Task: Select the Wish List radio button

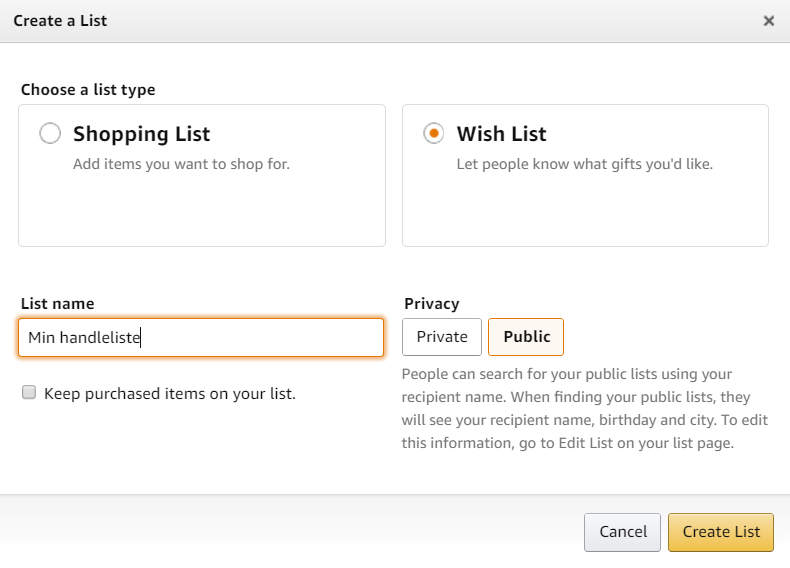Action: 434,134
